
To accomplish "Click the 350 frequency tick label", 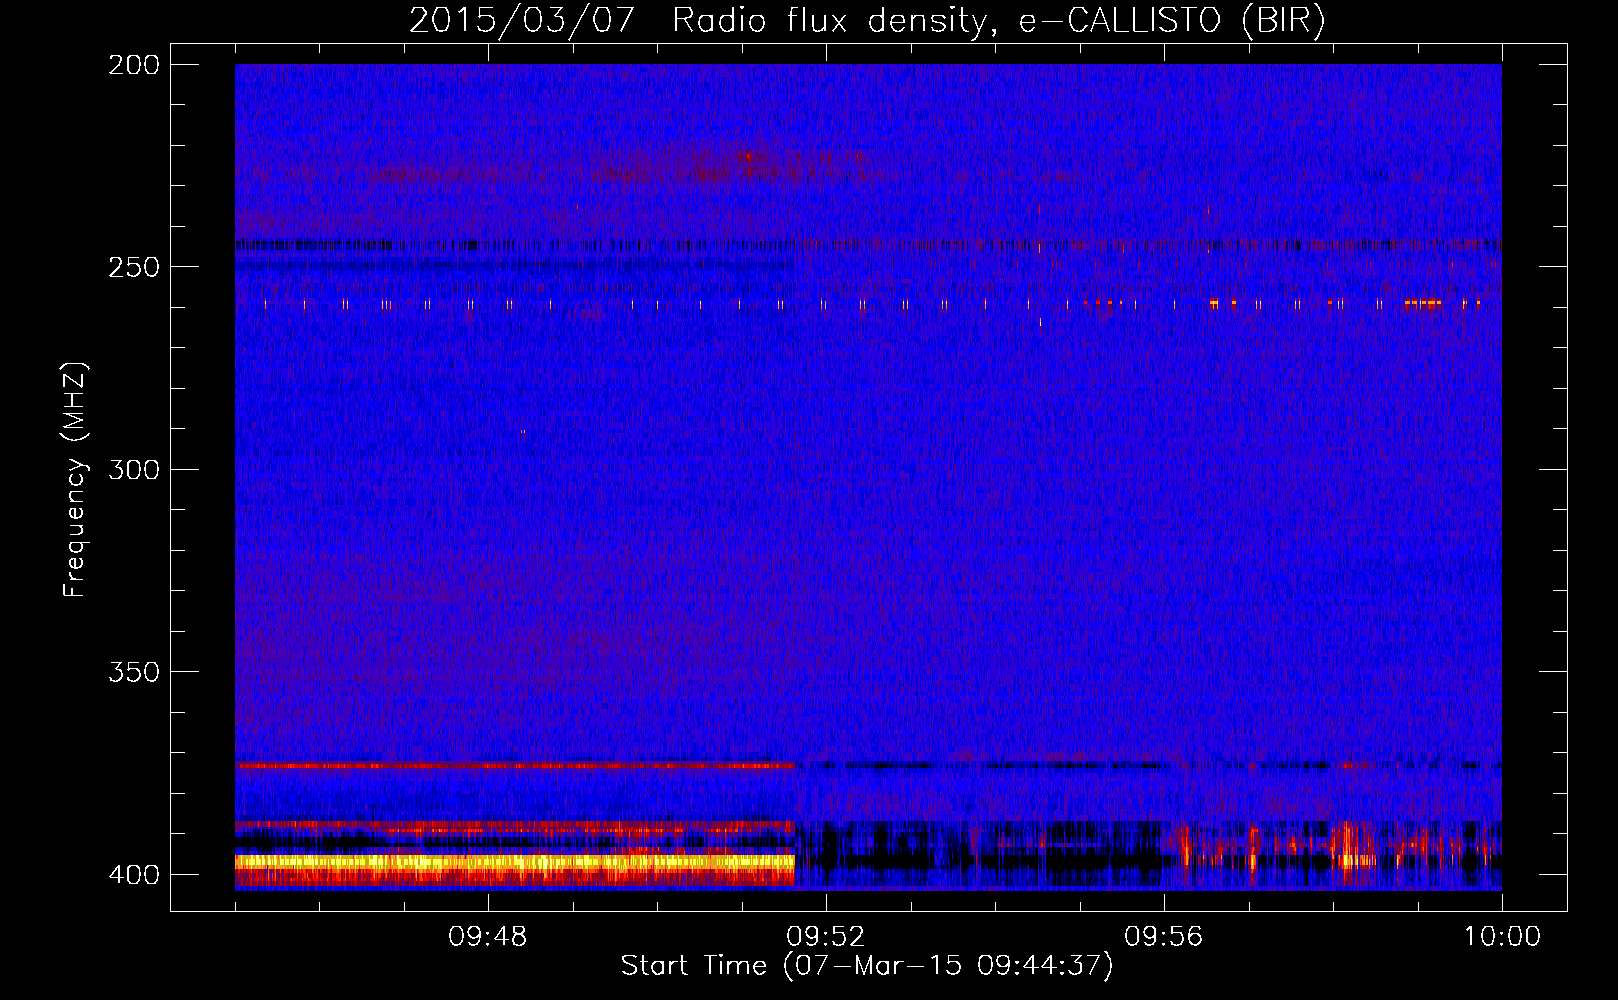I will [x=134, y=672].
